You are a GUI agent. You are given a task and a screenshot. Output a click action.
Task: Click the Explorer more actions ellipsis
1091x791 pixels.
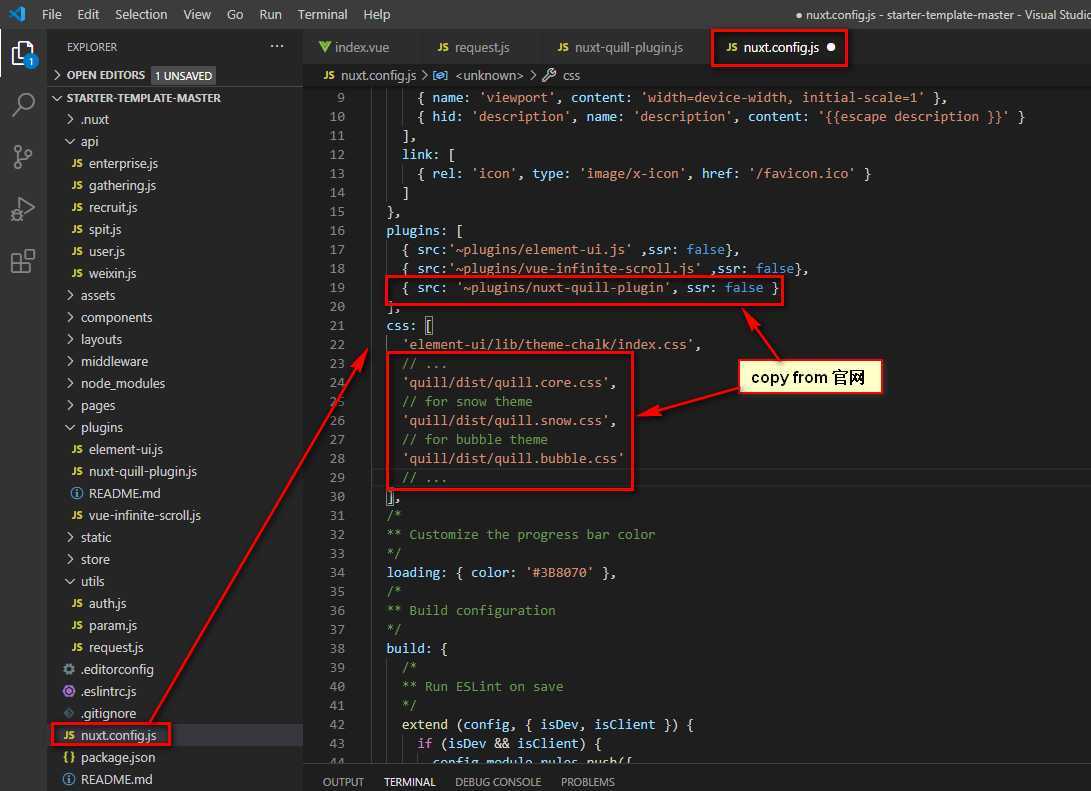click(277, 47)
